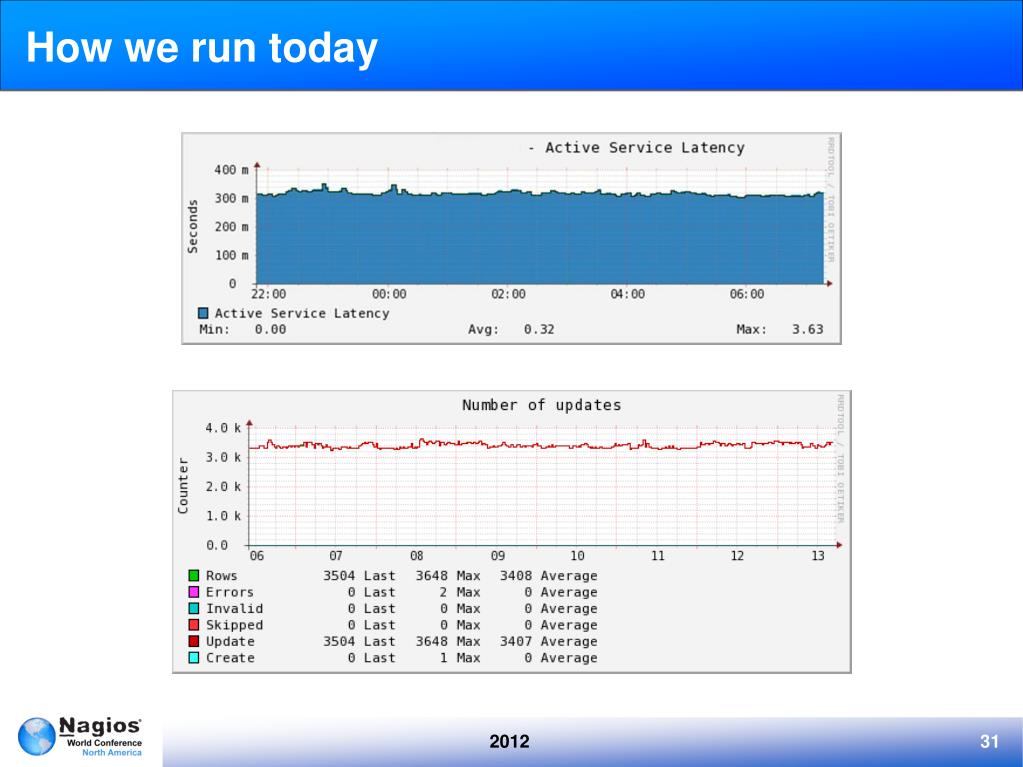Click the Nagios globe logo
Image resolution: width=1023 pixels, height=767 pixels.
[37, 736]
